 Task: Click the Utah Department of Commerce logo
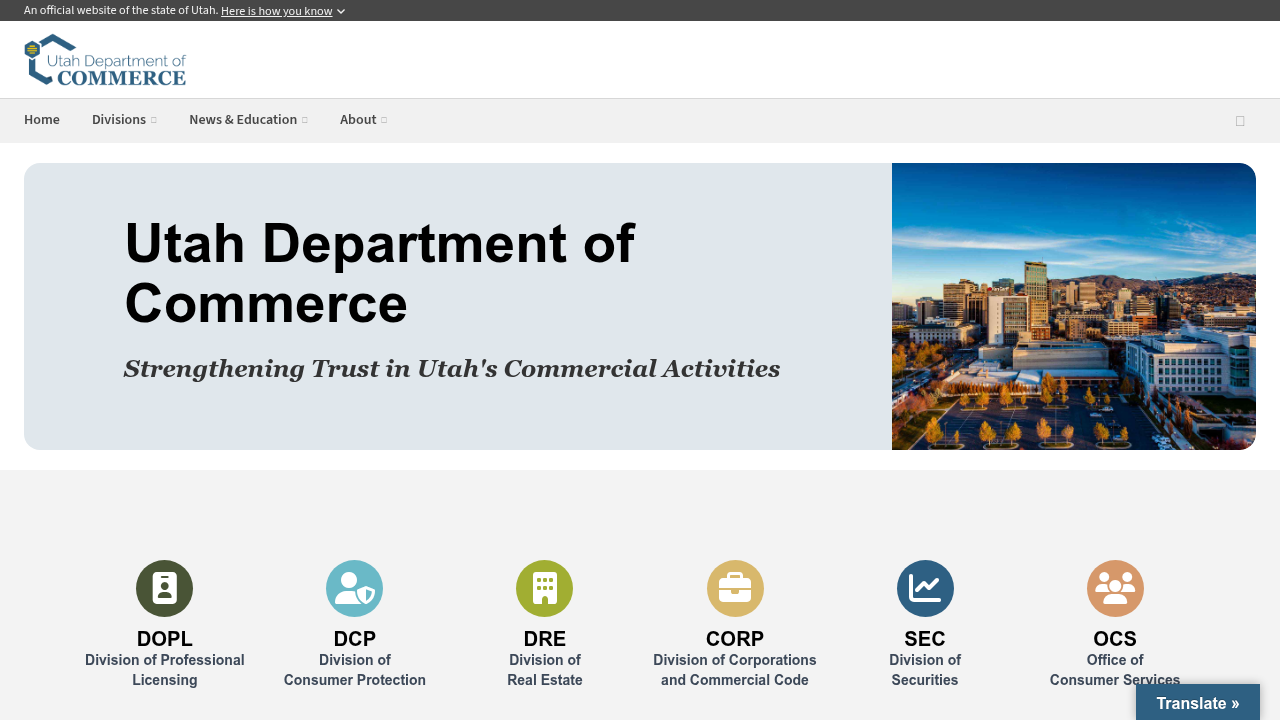105,60
